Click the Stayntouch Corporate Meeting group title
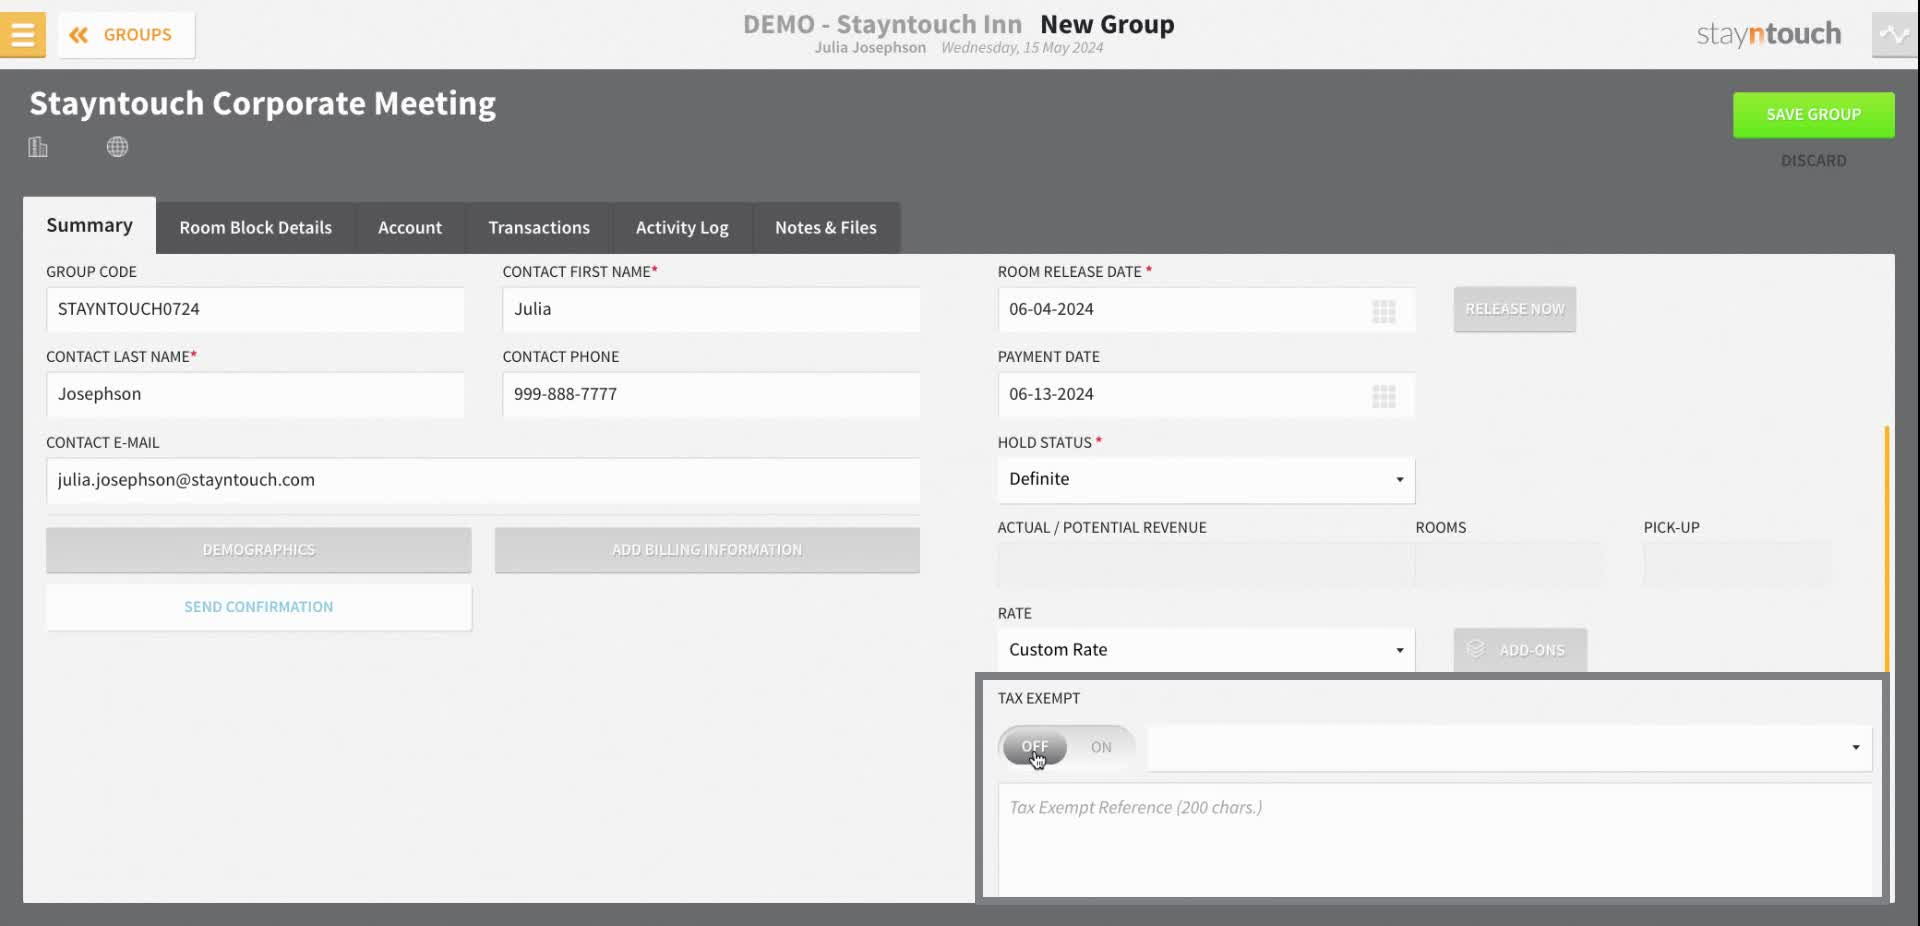This screenshot has width=1920, height=926. 263,104
